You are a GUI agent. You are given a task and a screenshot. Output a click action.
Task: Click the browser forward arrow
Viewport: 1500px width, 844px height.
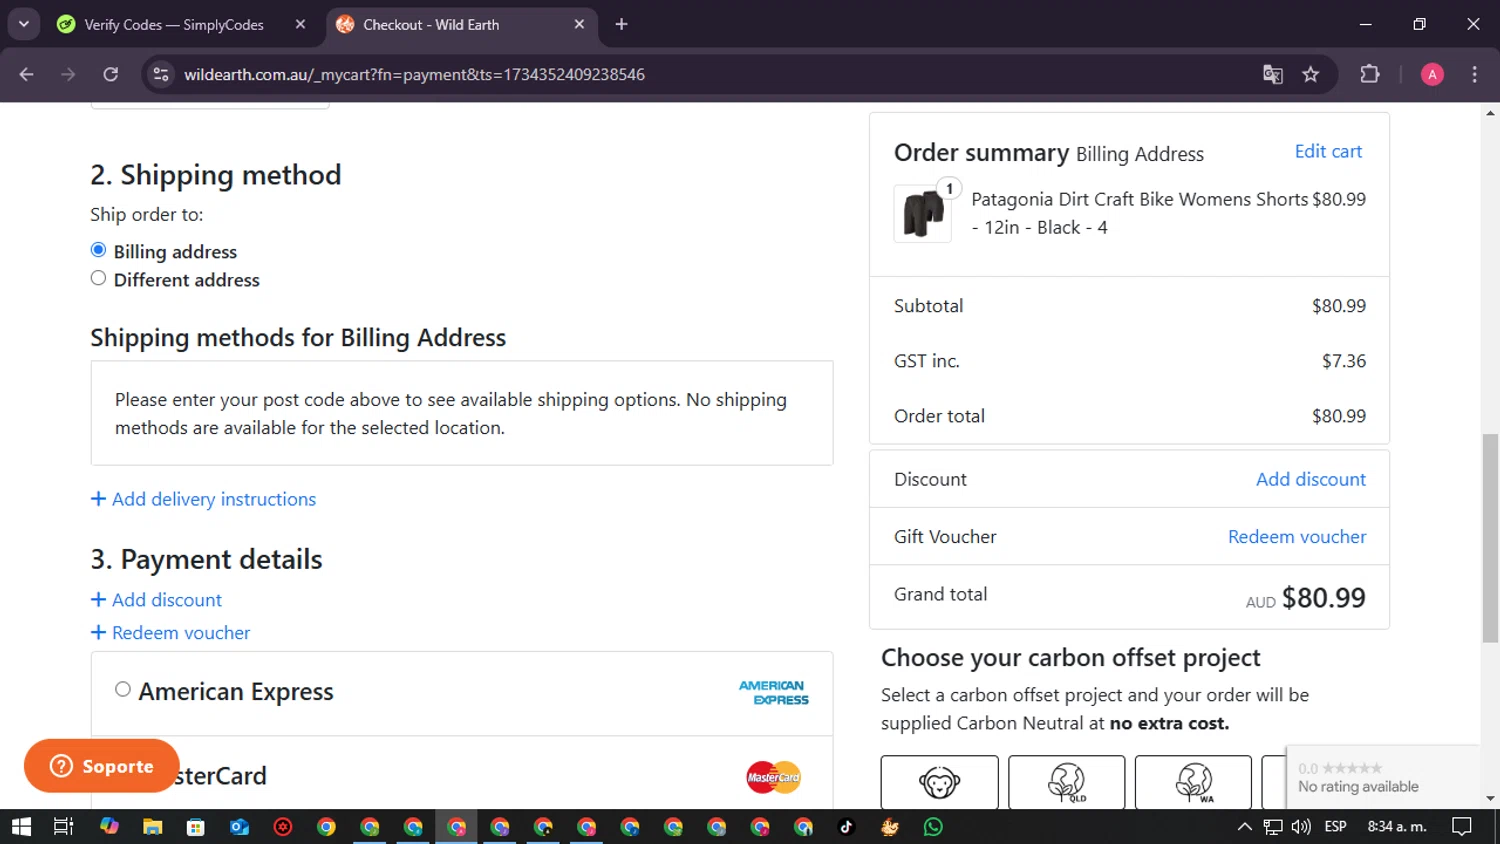coord(68,74)
